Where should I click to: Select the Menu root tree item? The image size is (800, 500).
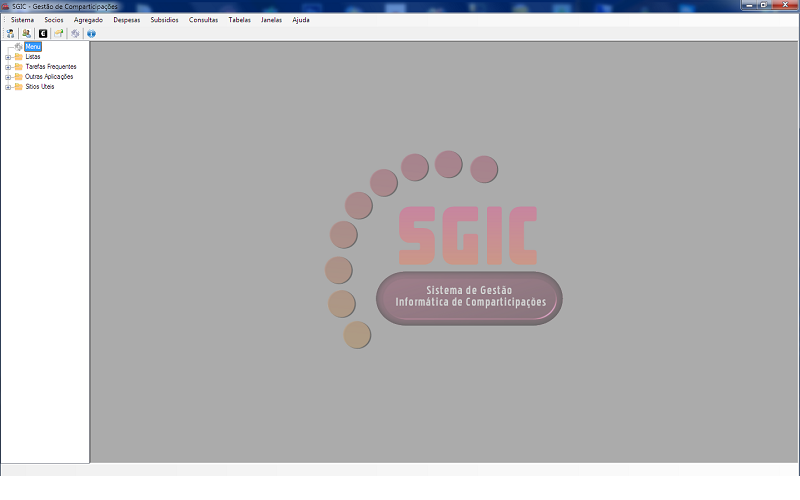(33, 47)
